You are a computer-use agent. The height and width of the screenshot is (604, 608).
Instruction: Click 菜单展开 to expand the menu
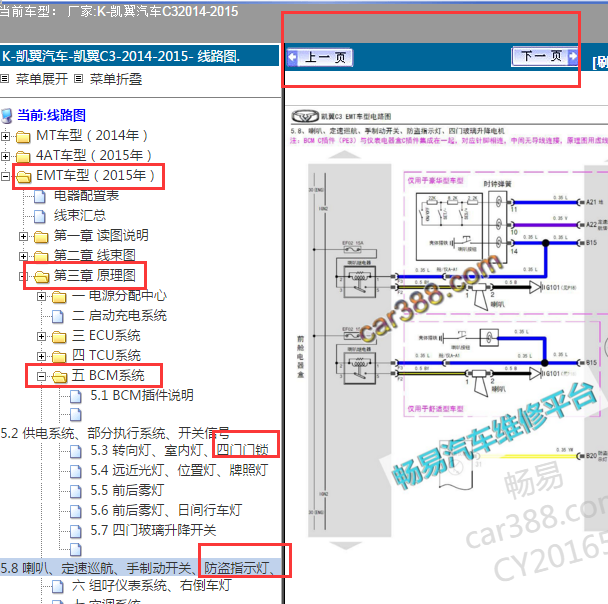click(41, 79)
